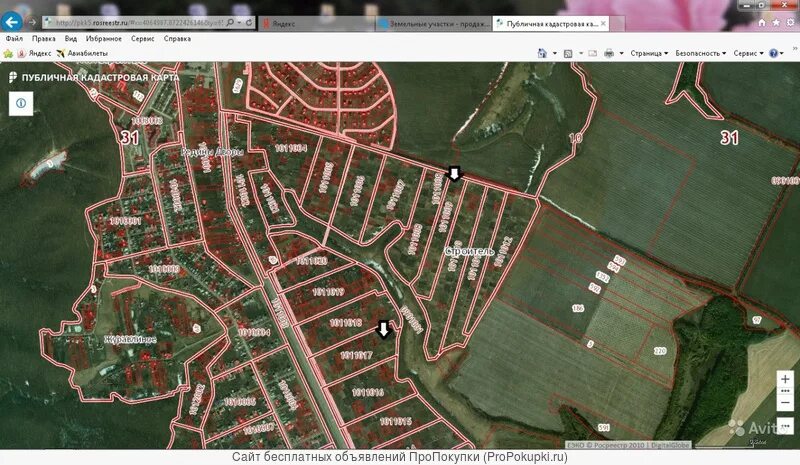Image resolution: width=800 pixels, height=465 pixels.
Task: Open the address bar autocomplete dropdown arrow
Action: click(239, 23)
